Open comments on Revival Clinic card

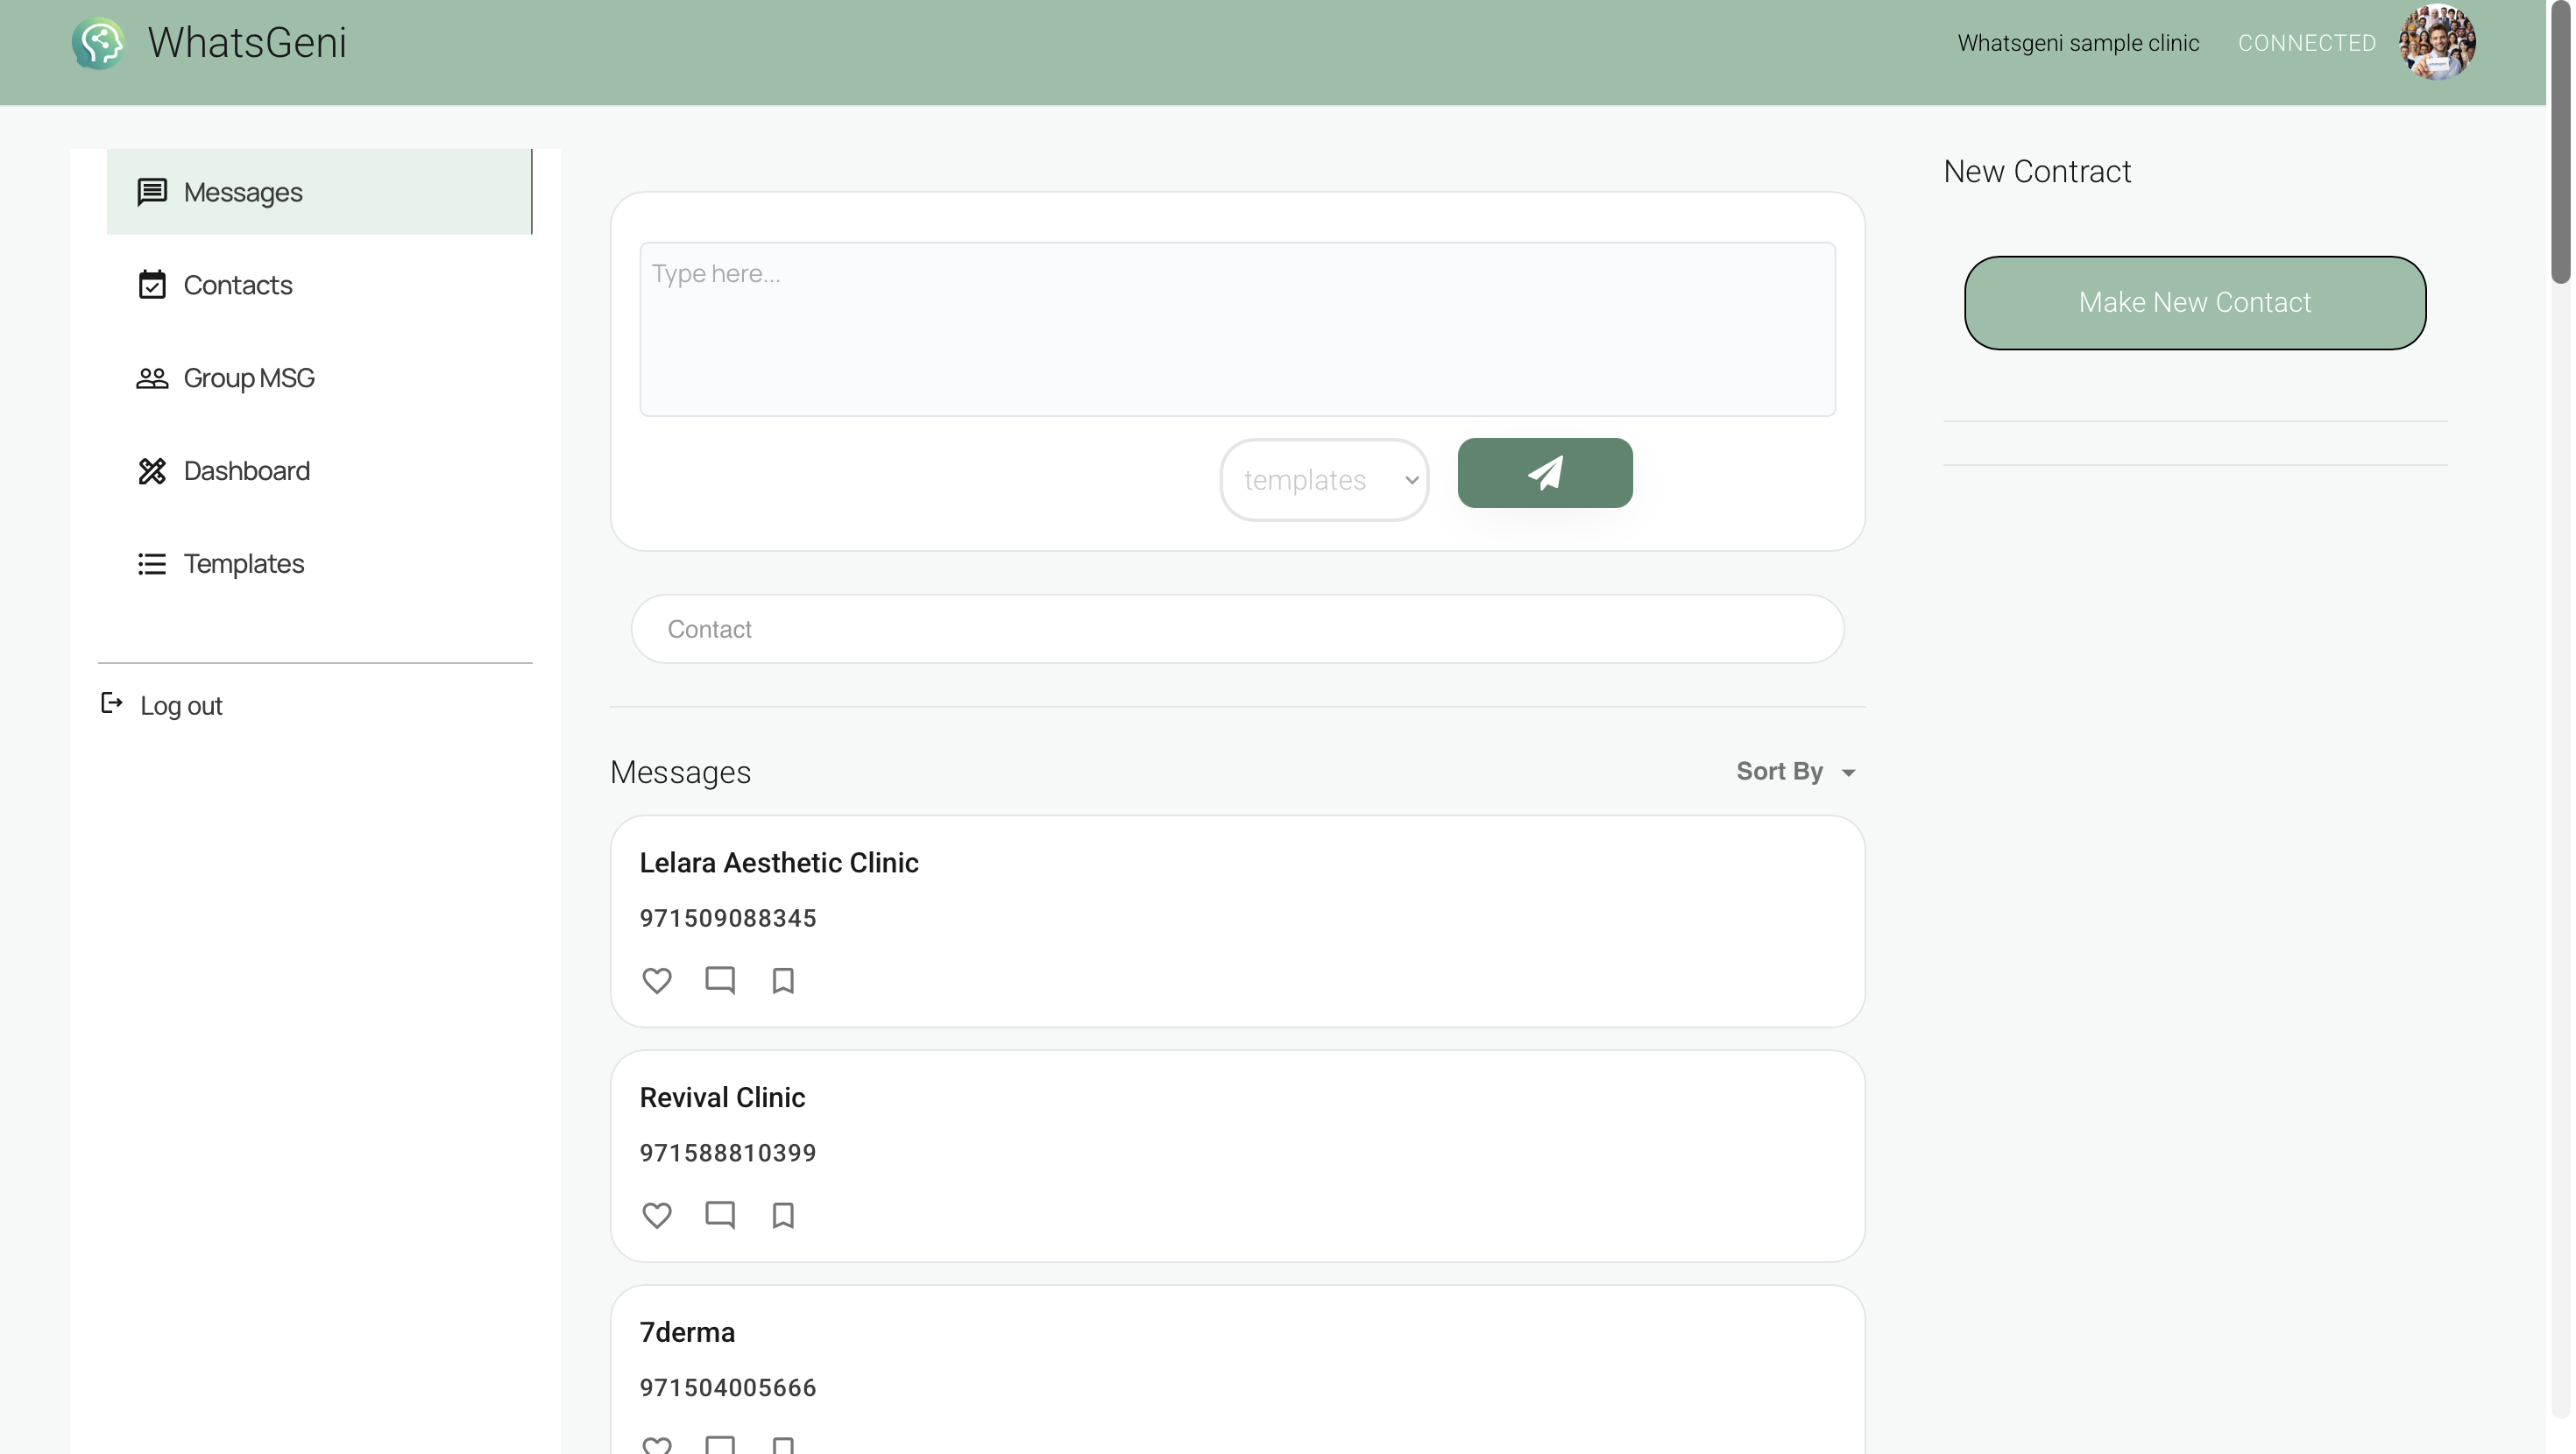coord(720,1215)
